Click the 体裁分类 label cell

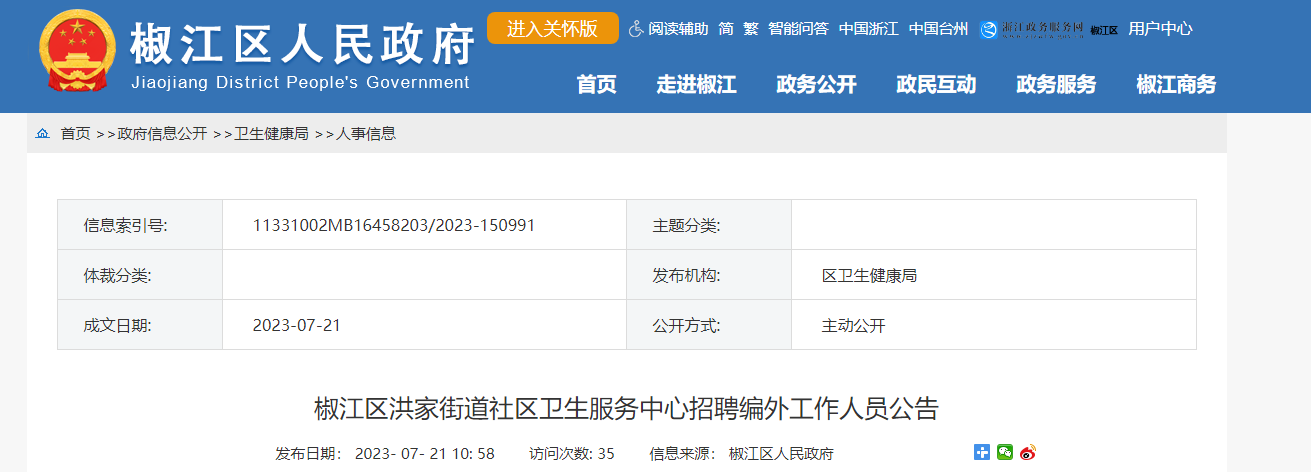point(140,275)
